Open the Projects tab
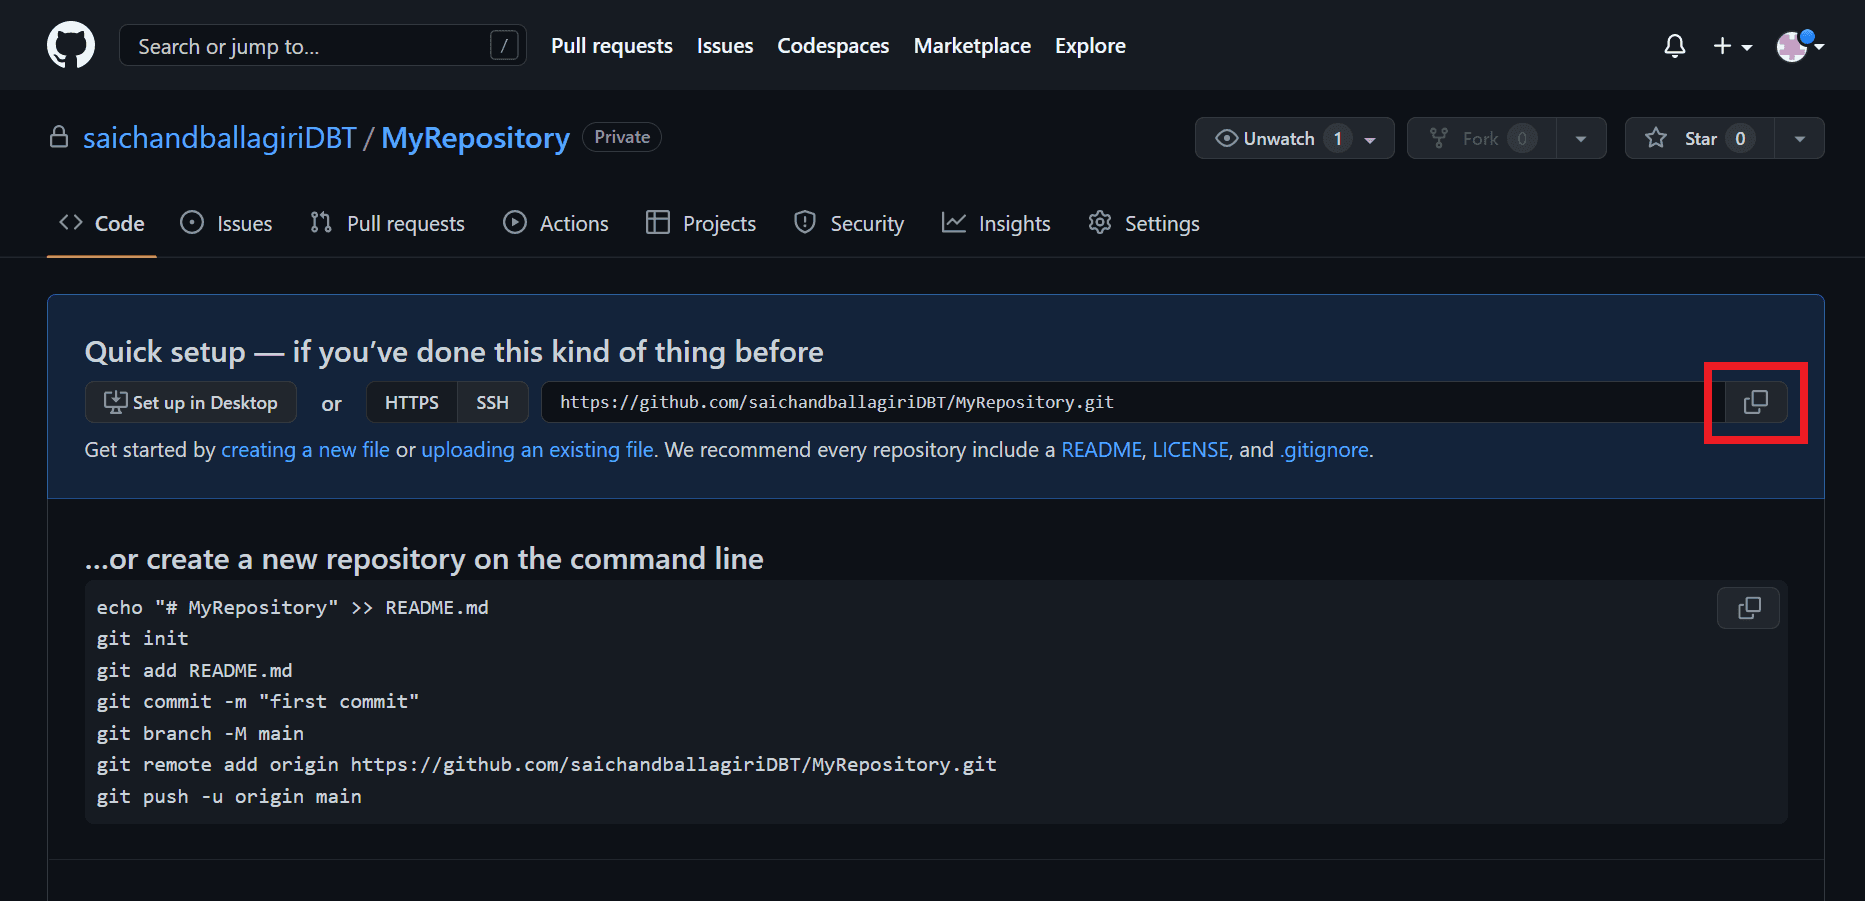This screenshot has height=901, width=1865. [x=701, y=223]
